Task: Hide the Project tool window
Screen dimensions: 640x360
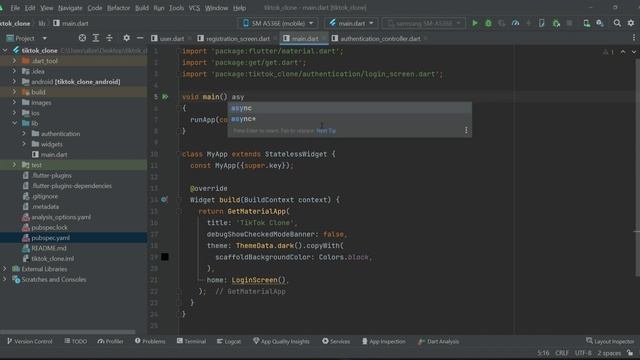Action: pyautogui.click(x=140, y=38)
